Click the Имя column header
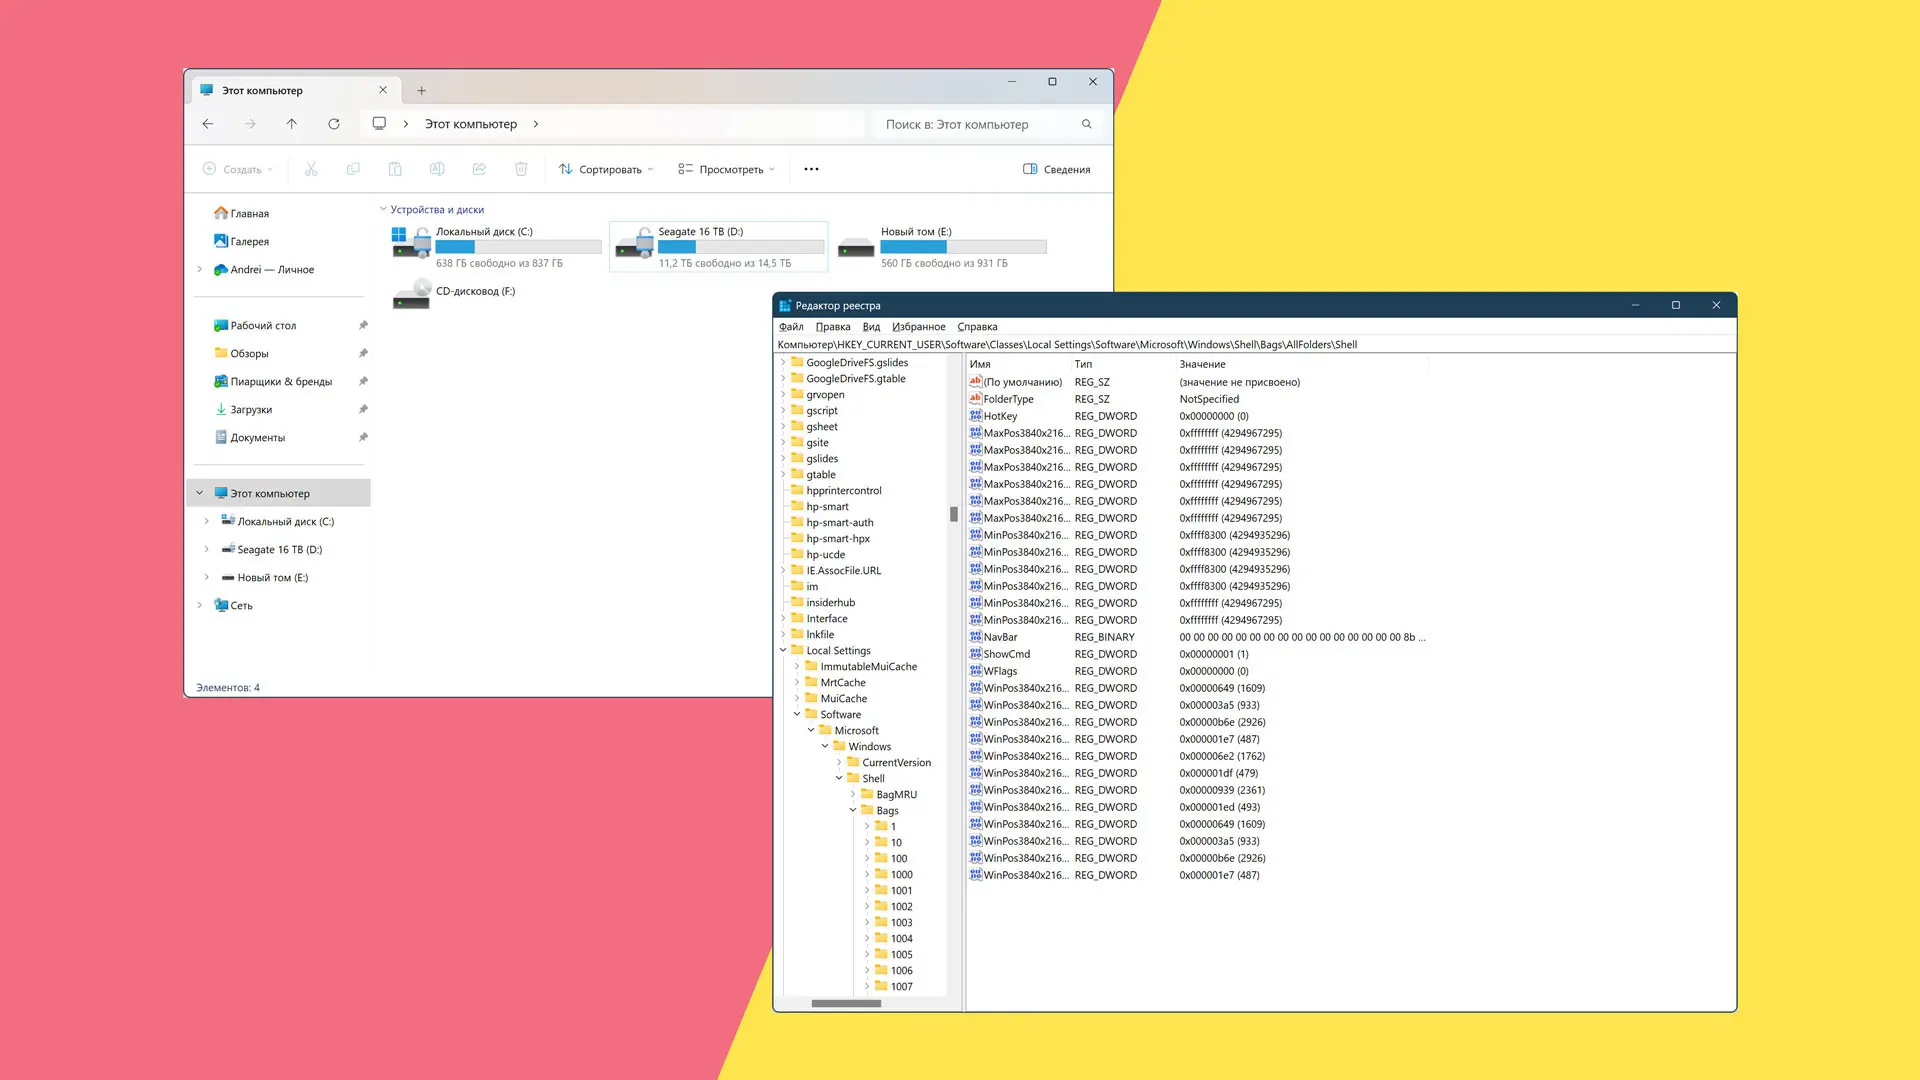The width and height of the screenshot is (1920, 1080). pyautogui.click(x=1019, y=364)
